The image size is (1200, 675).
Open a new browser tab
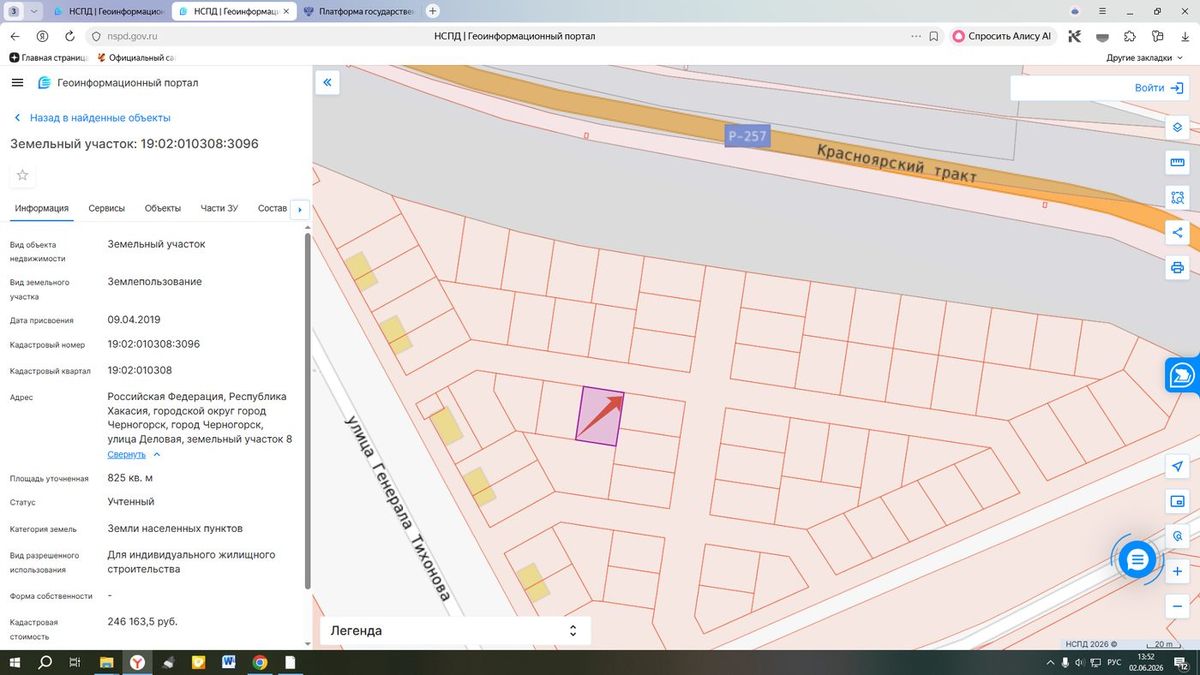point(433,11)
